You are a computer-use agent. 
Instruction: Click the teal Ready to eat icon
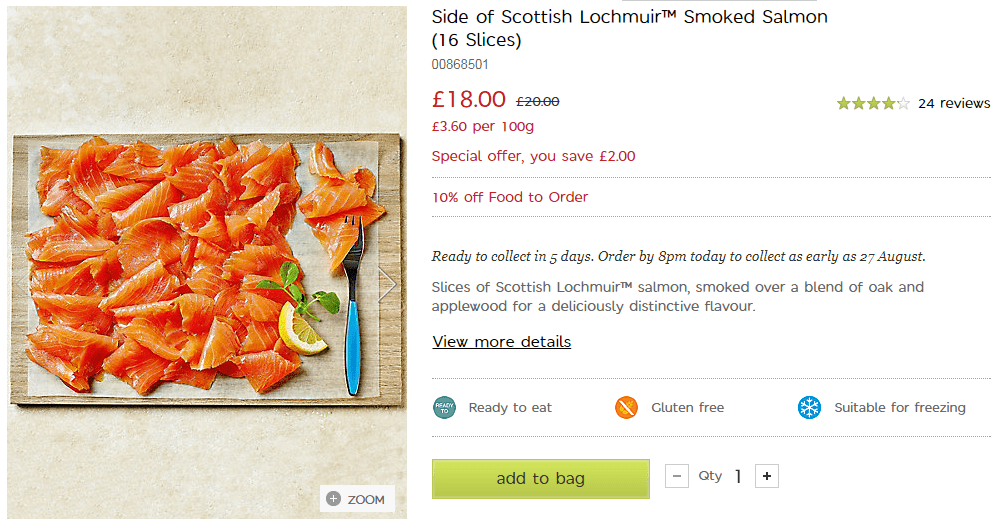444,407
